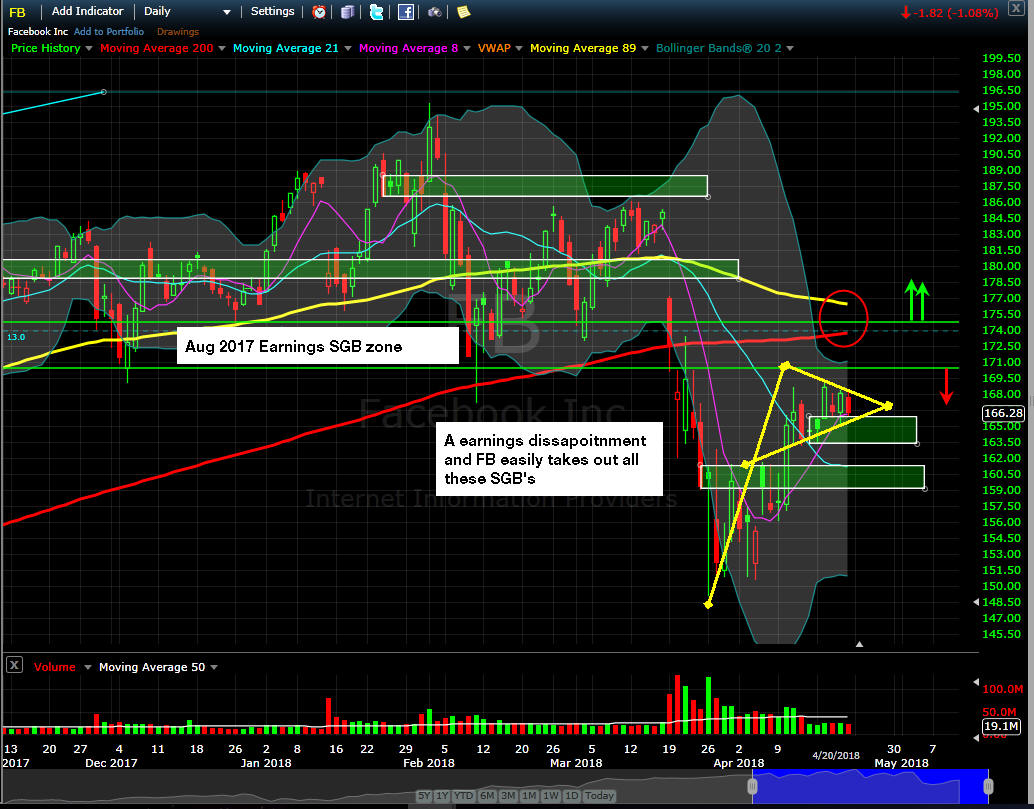Viewport: 1034px width, 809px height.
Task: Click the Facebook Inc company name
Action: 38,32
